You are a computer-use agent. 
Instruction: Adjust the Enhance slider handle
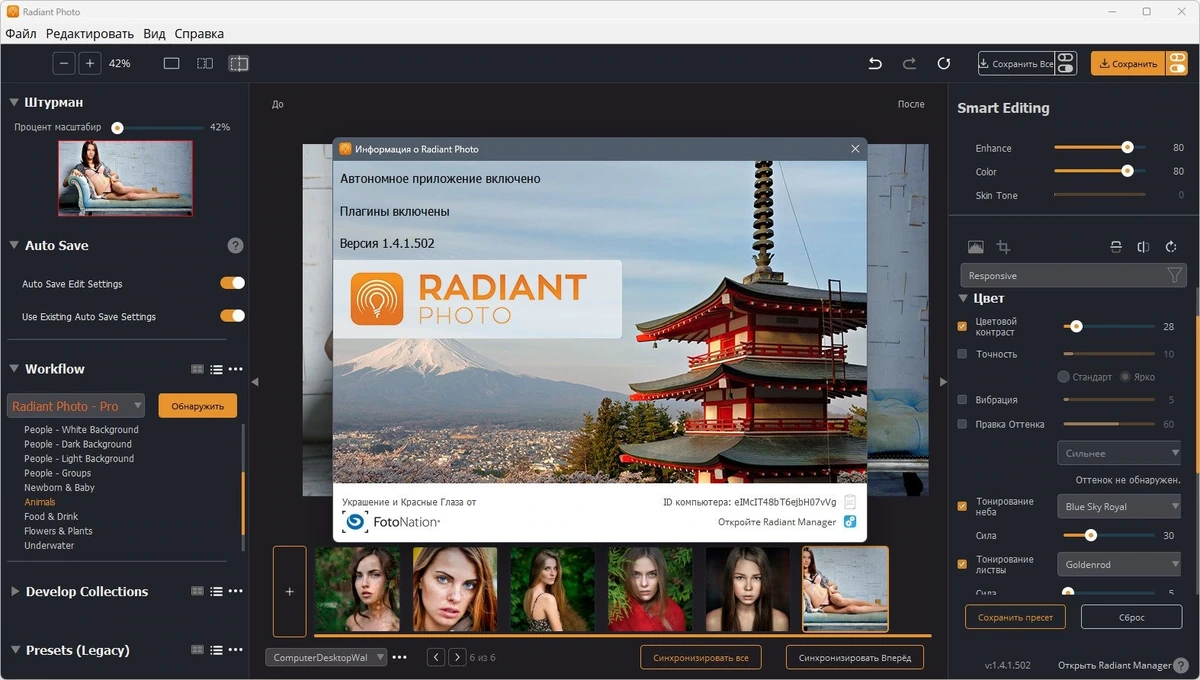(1127, 147)
